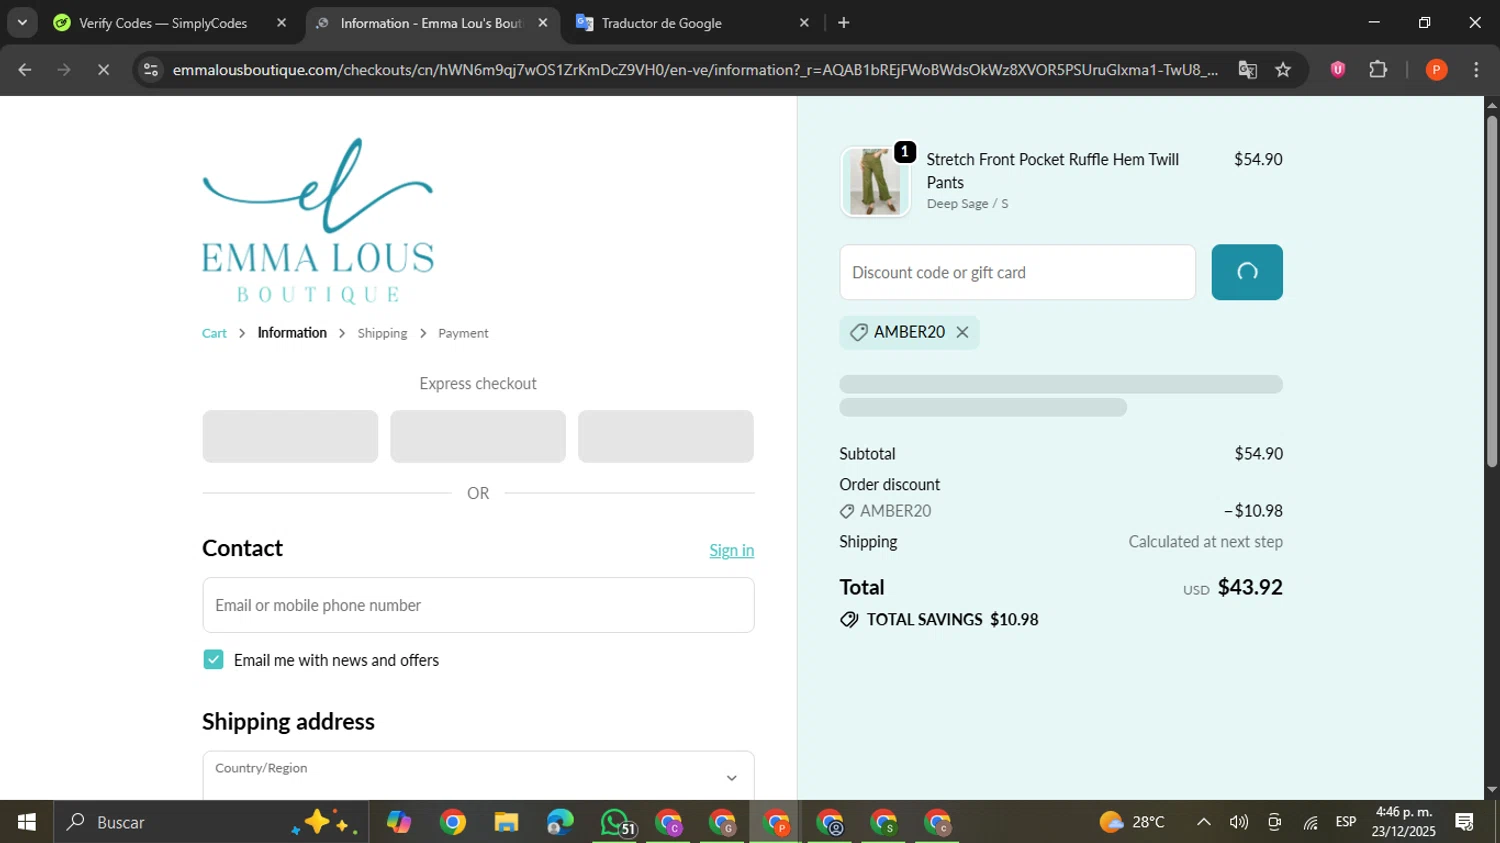Click the translate page icon

coord(1247,70)
